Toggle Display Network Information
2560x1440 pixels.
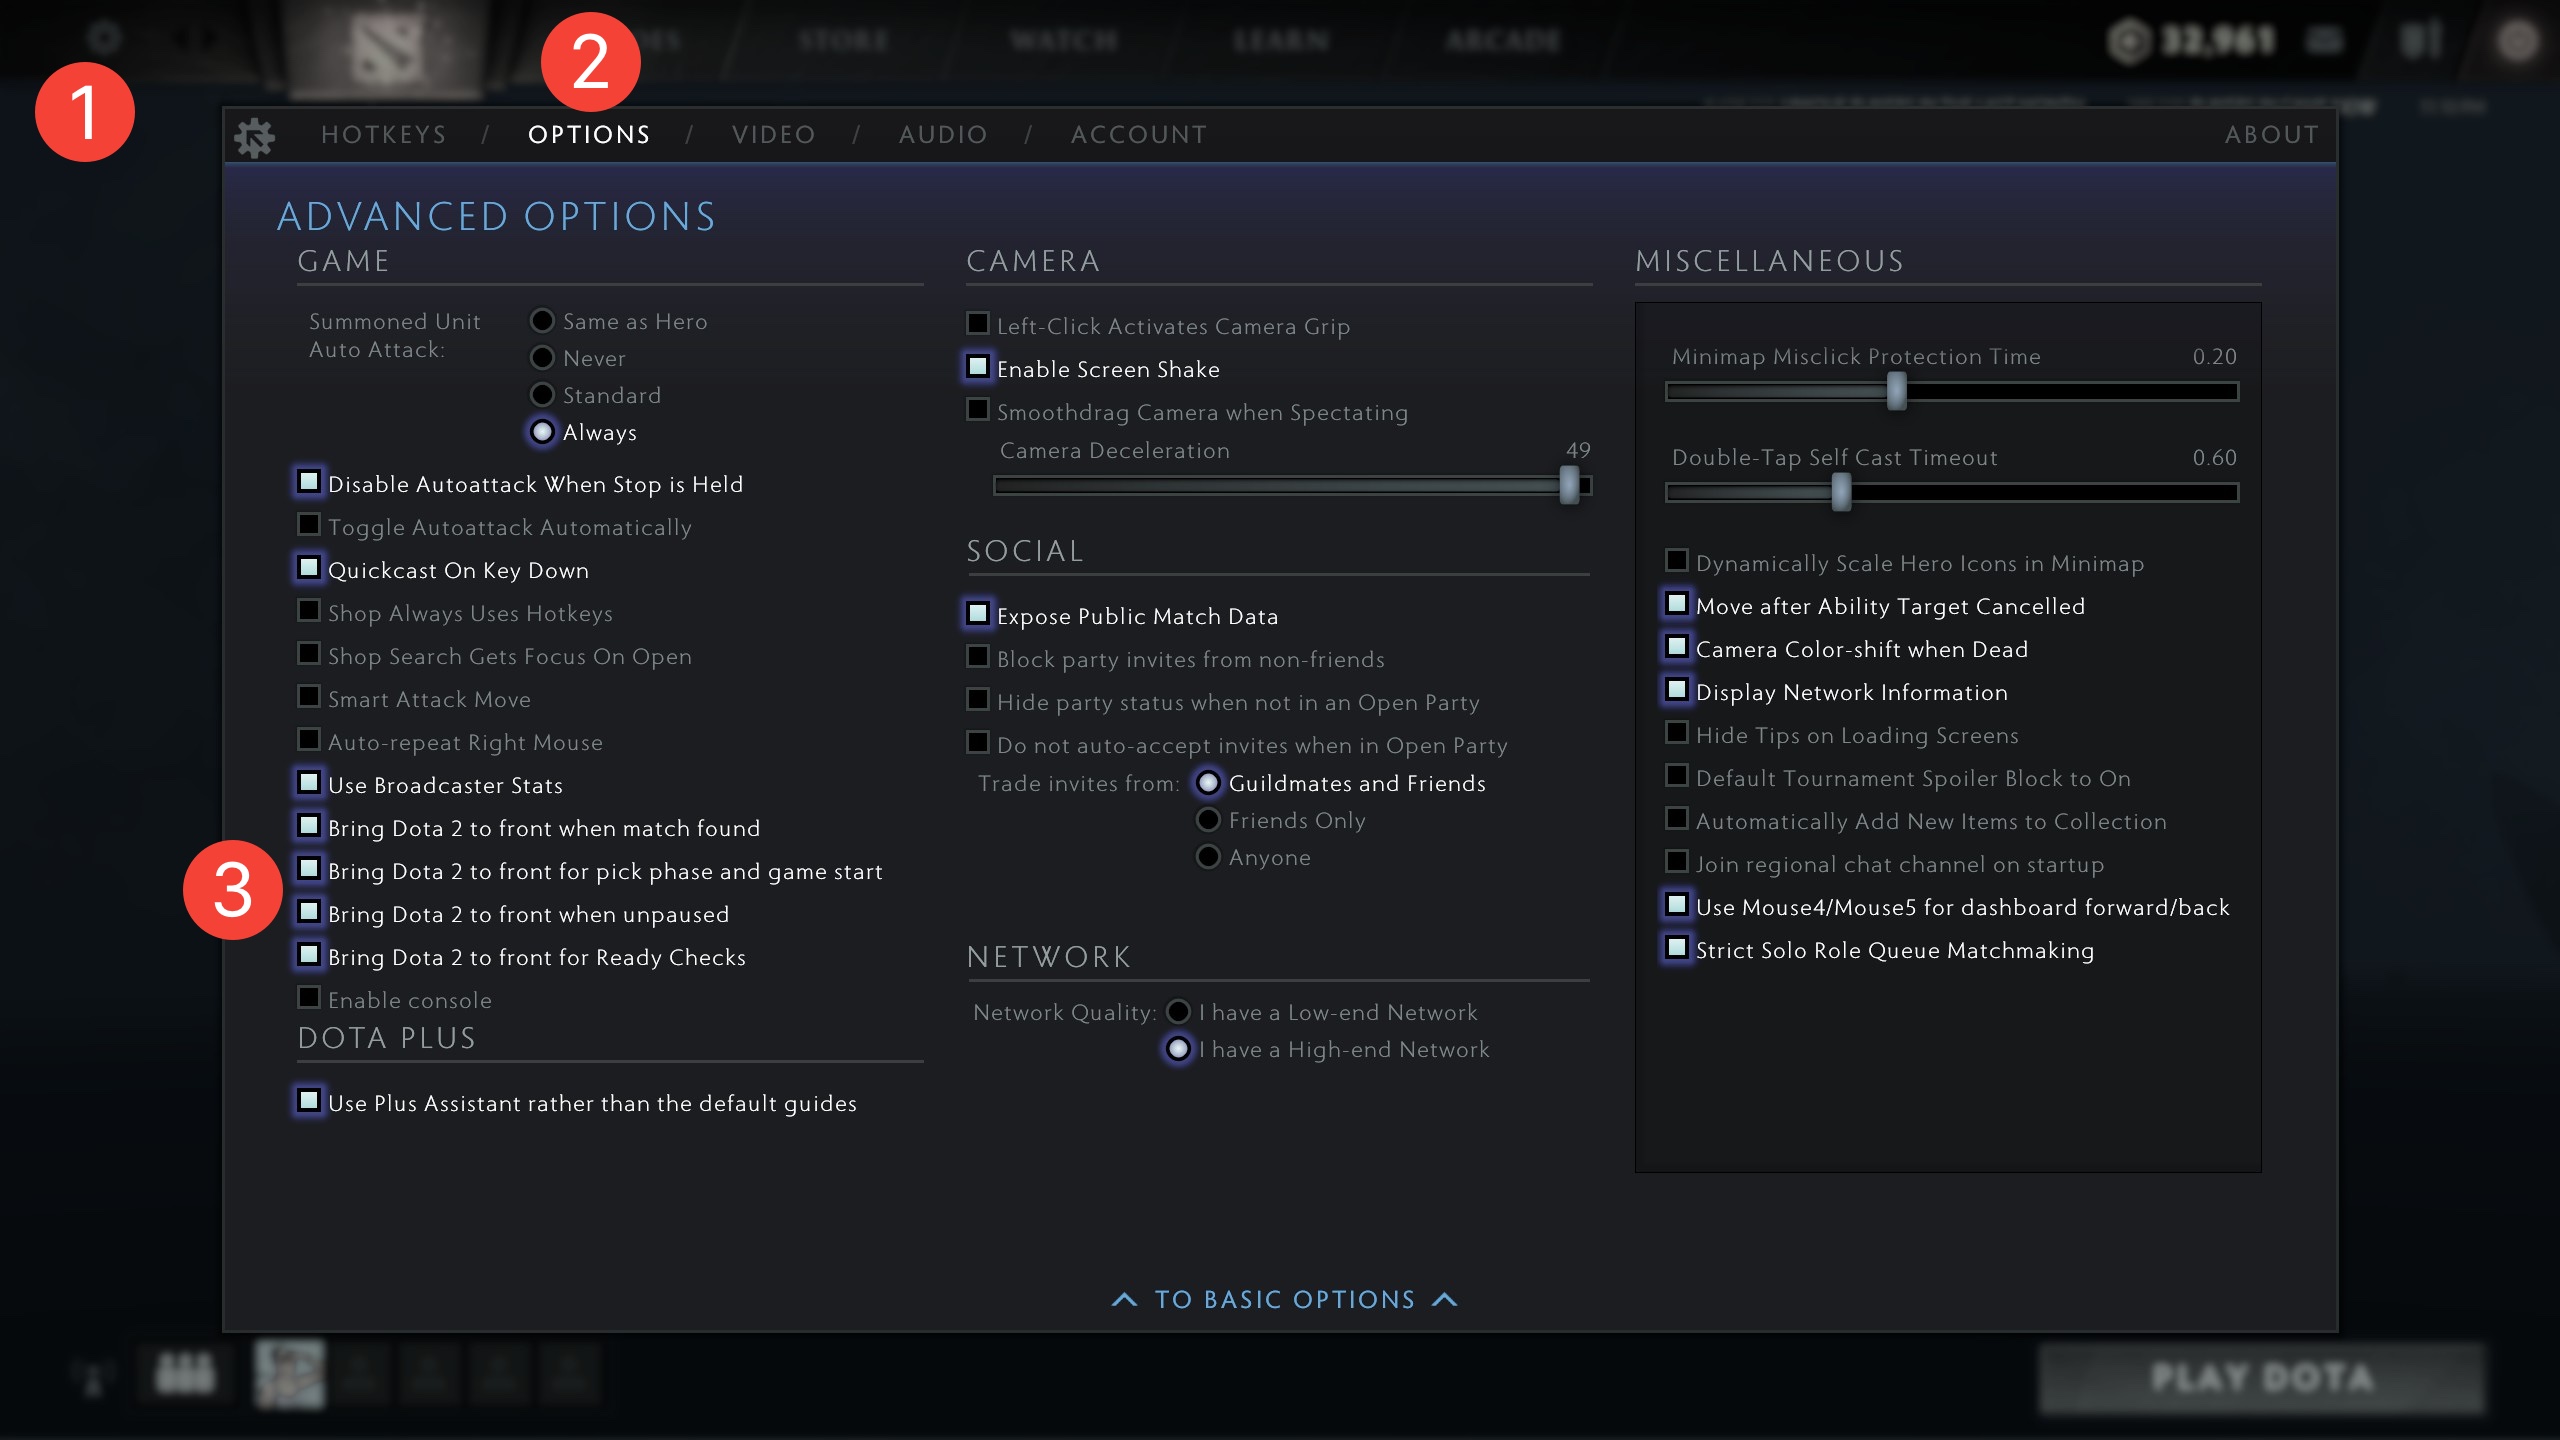(x=1677, y=690)
